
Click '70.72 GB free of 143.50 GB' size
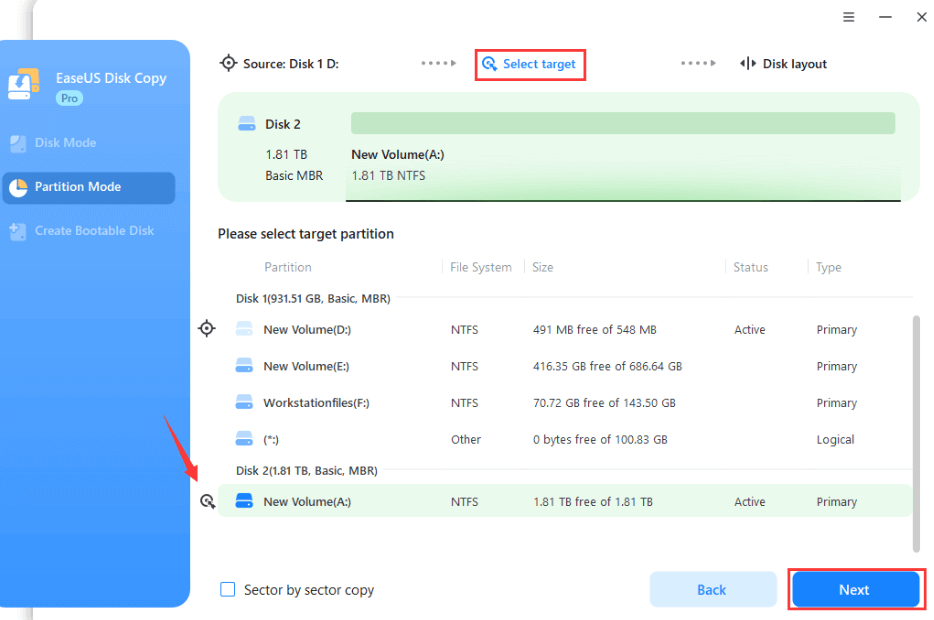tap(605, 403)
